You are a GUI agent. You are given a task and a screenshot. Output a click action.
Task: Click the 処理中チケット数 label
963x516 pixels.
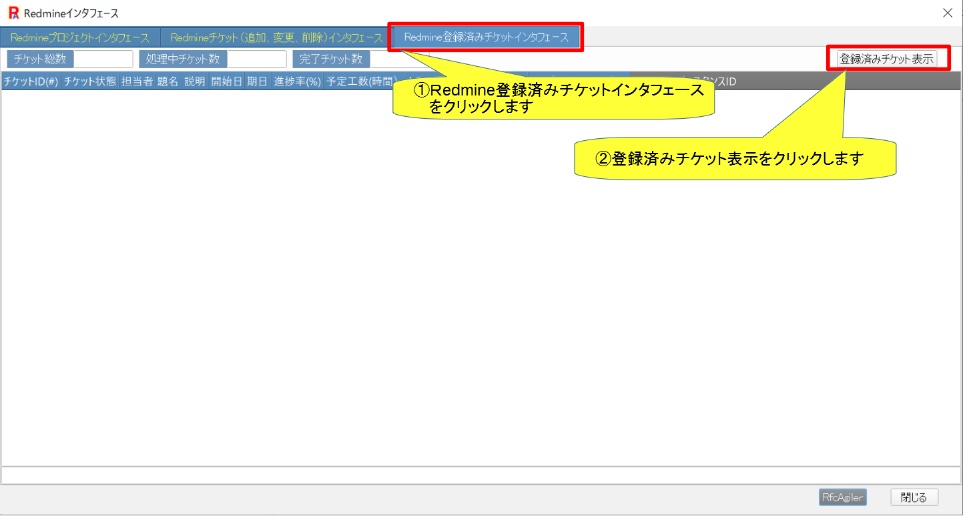pyautogui.click(x=183, y=59)
